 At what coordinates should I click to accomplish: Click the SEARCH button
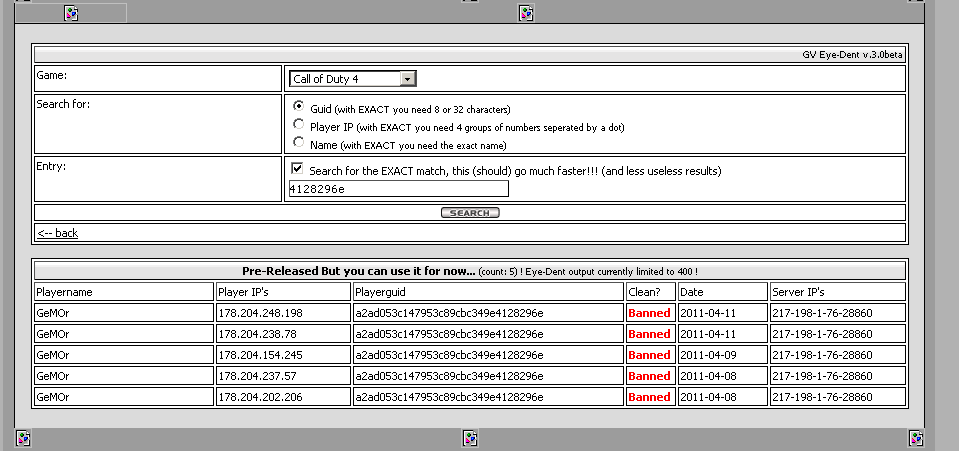tap(470, 212)
